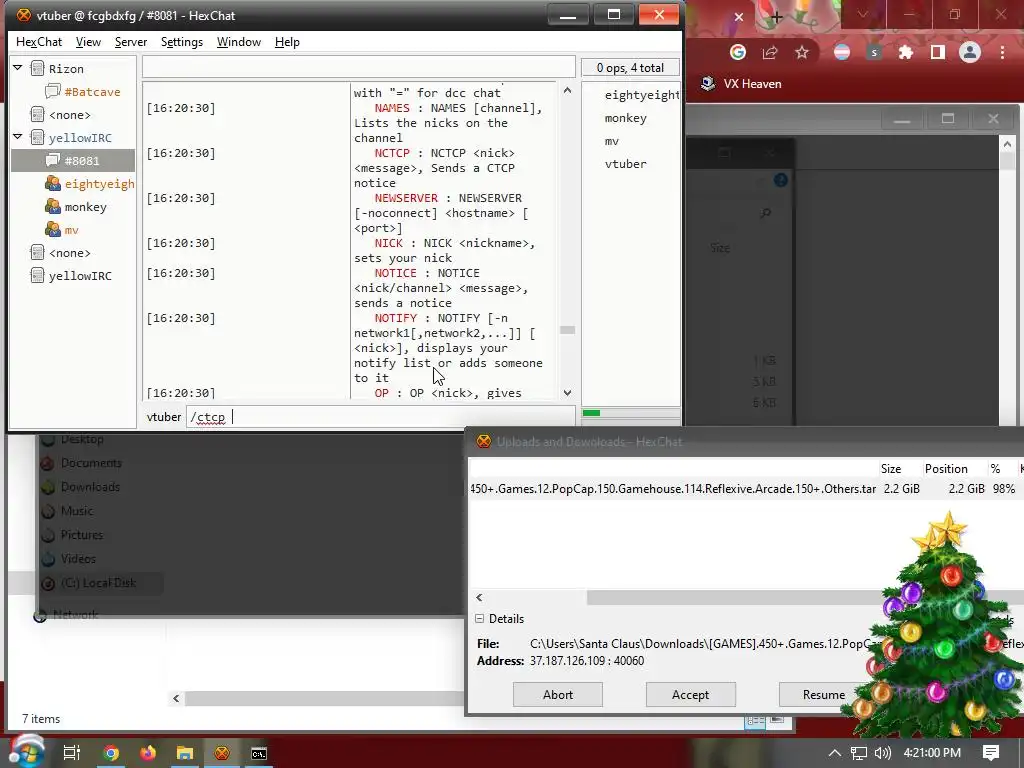This screenshot has width=1024, height=768.
Task: Open the VX Heaven bookmark
Action: pos(741,84)
